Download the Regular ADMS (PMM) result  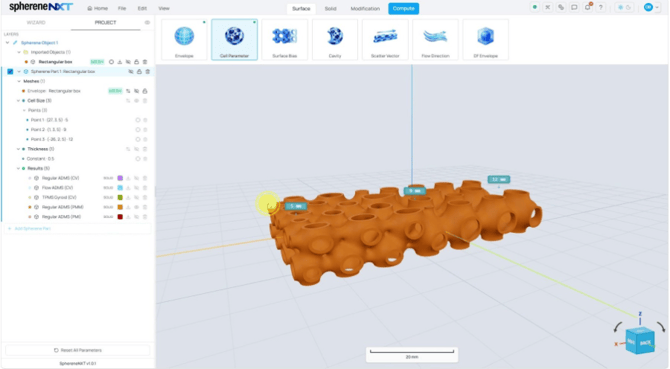pos(128,207)
